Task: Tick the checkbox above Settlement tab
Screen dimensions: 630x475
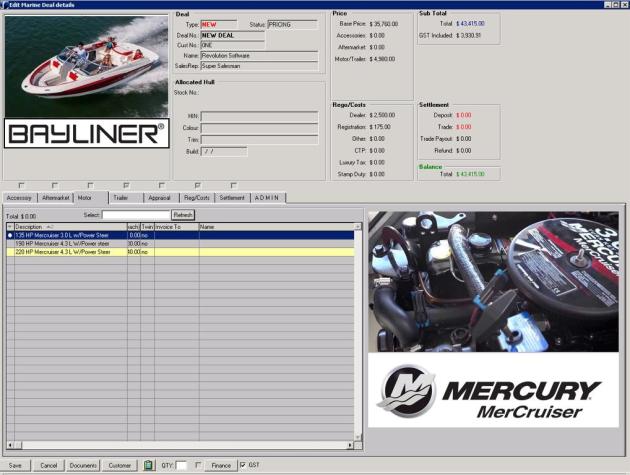Action: 233,185
